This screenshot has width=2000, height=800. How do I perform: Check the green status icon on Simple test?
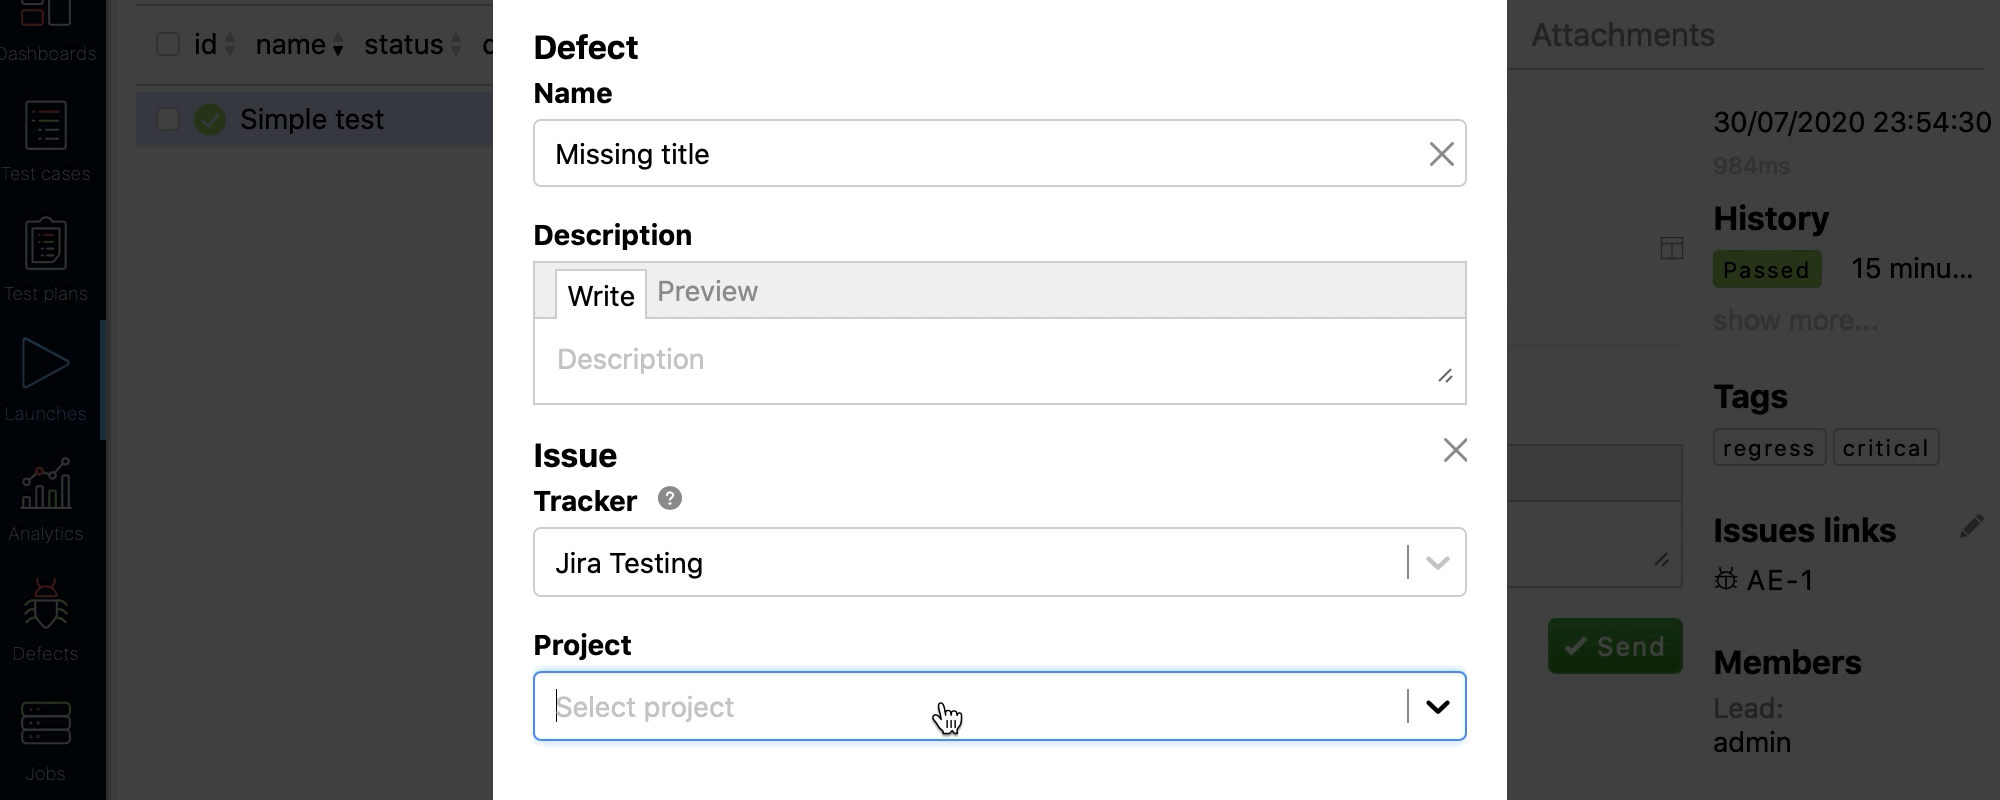(209, 119)
